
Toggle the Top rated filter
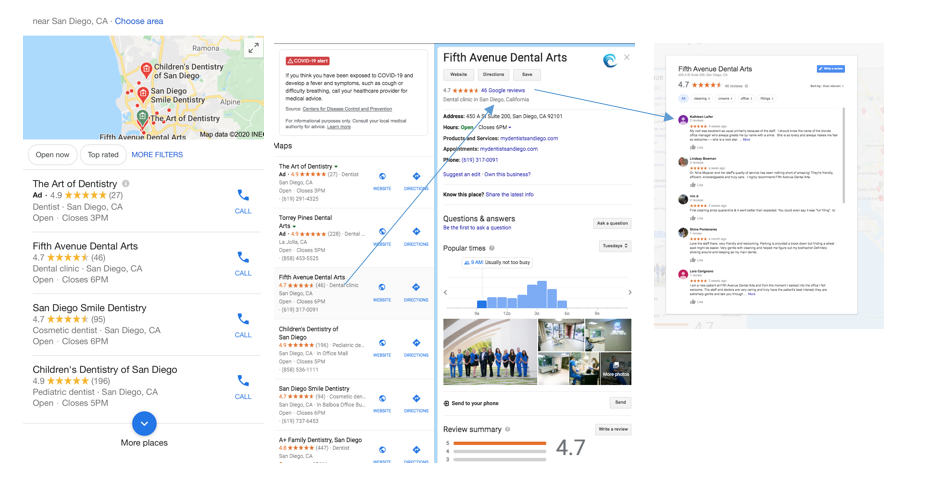(103, 155)
